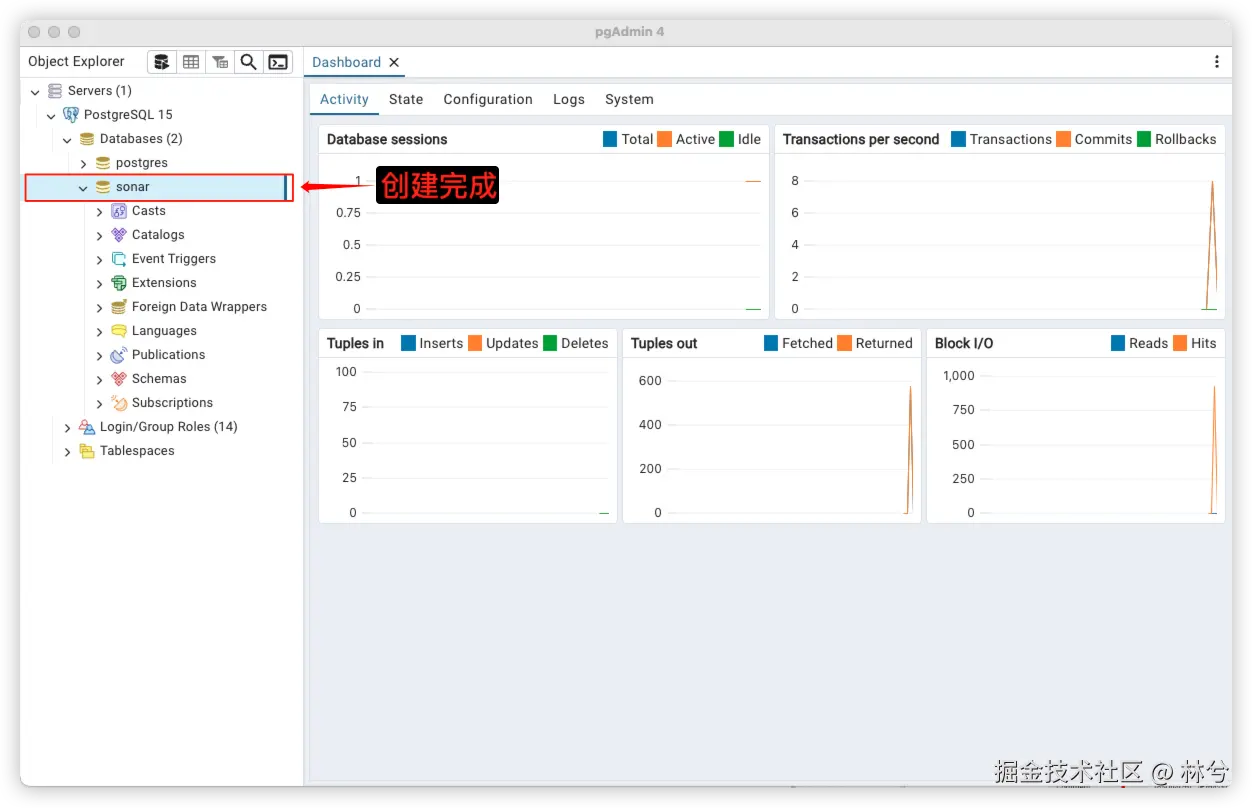The height and width of the screenshot is (808, 1252).
Task: Click the PostgreSQL 15 elephant icon
Action: pyautogui.click(x=71, y=115)
